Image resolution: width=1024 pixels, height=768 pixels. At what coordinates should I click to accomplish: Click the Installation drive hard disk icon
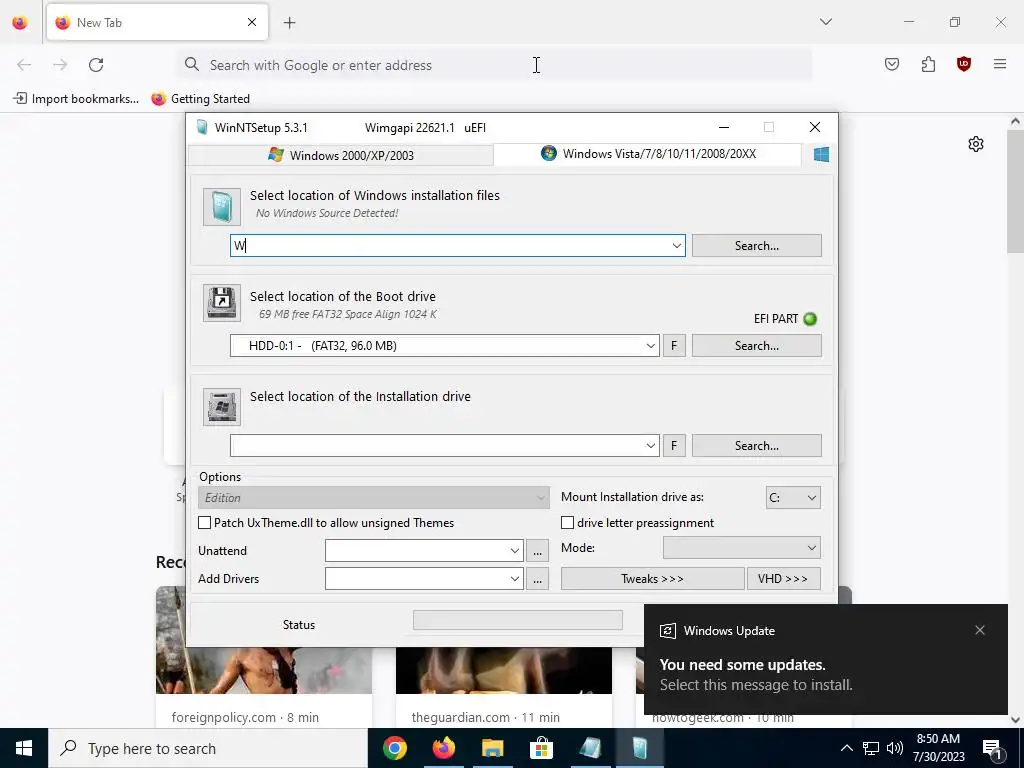coord(222,407)
